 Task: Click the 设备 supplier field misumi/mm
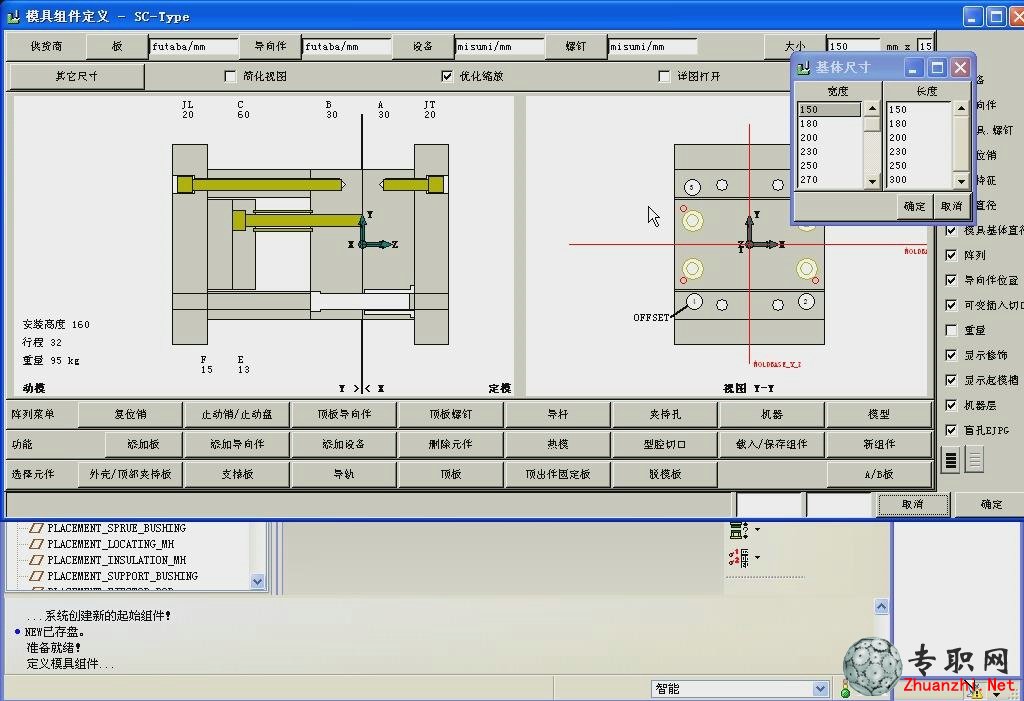[500, 46]
